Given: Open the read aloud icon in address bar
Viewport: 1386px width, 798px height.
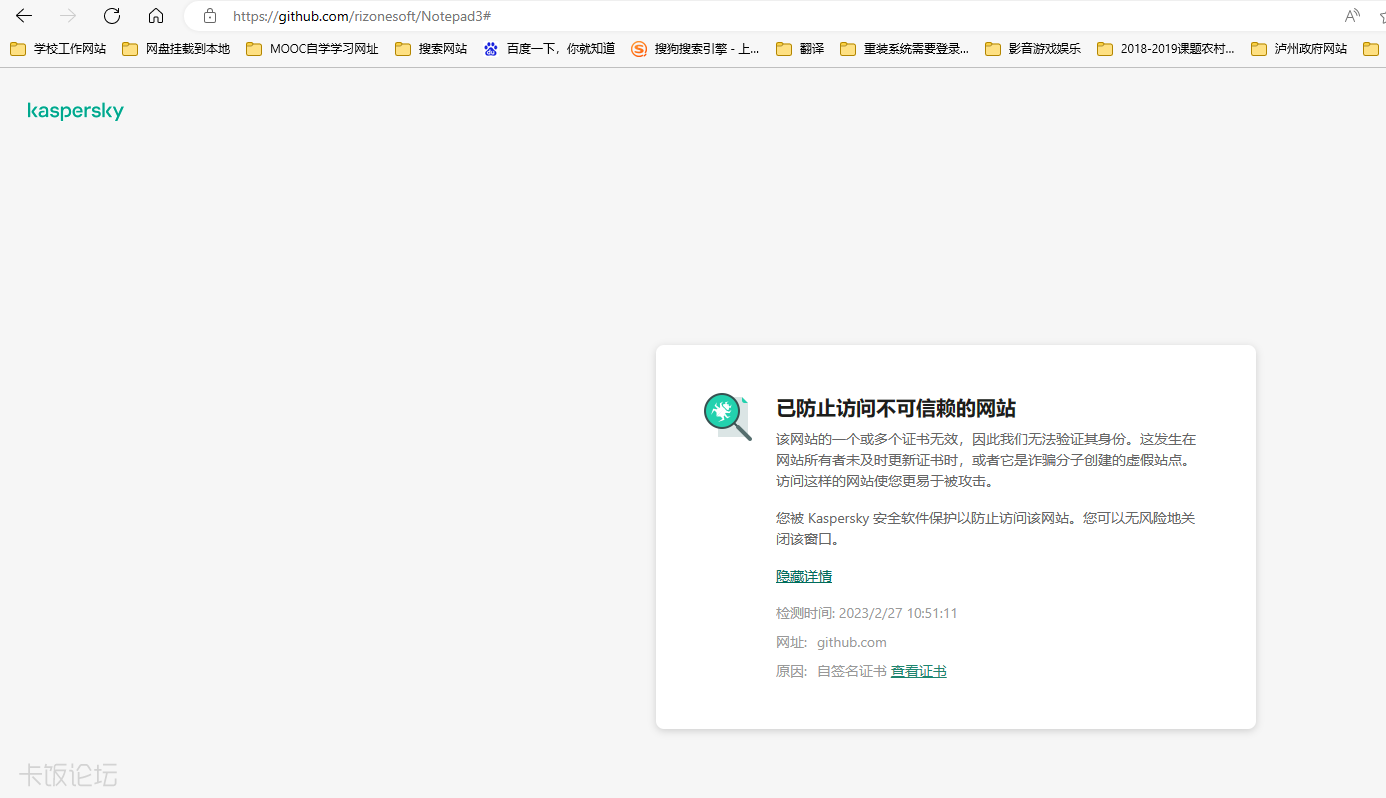Looking at the screenshot, I should (1352, 16).
